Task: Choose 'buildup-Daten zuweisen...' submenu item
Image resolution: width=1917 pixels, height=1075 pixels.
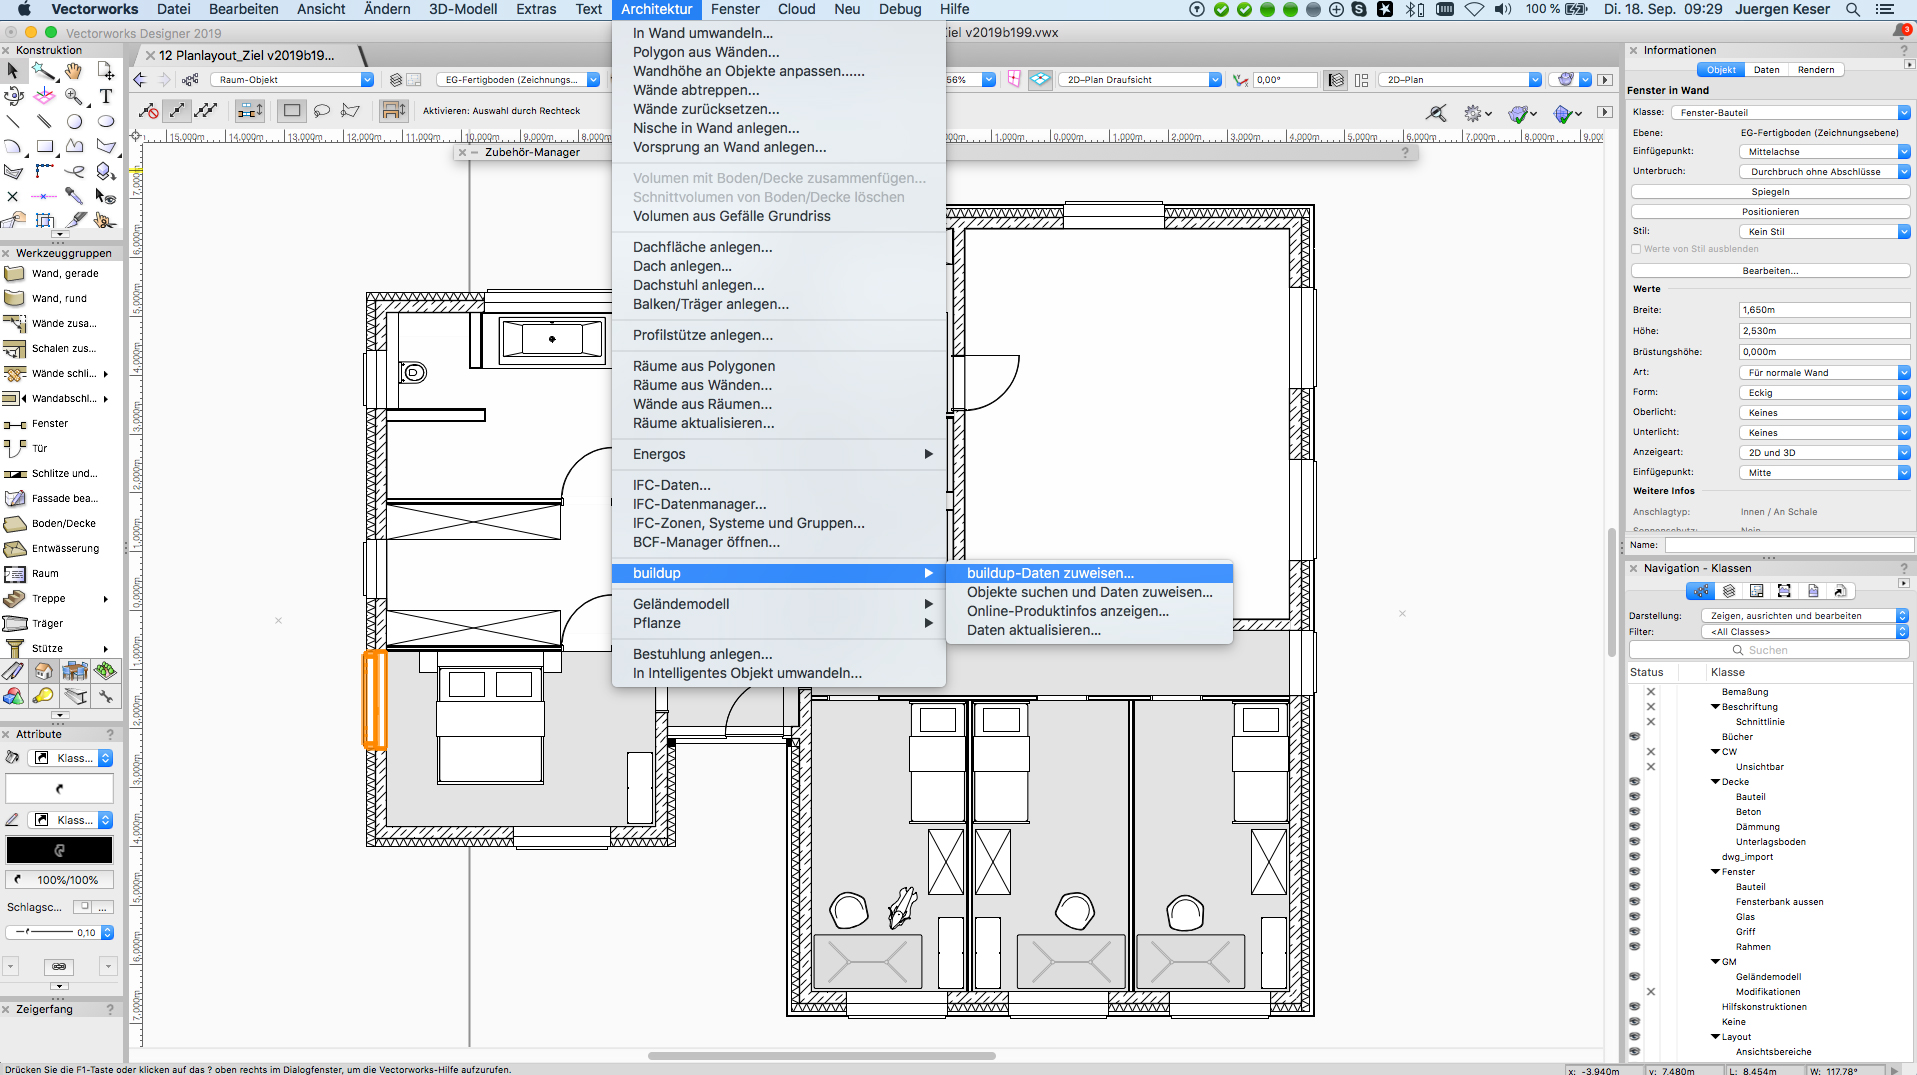Action: (x=1050, y=573)
